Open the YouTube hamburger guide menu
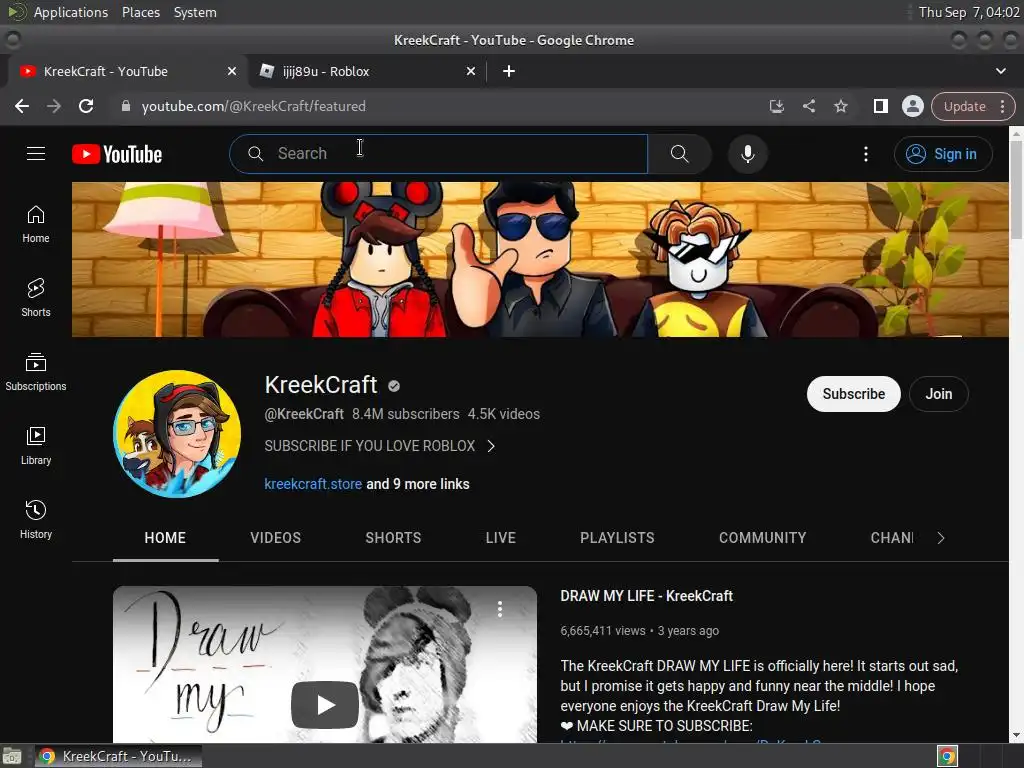1024x768 pixels. 36,153
